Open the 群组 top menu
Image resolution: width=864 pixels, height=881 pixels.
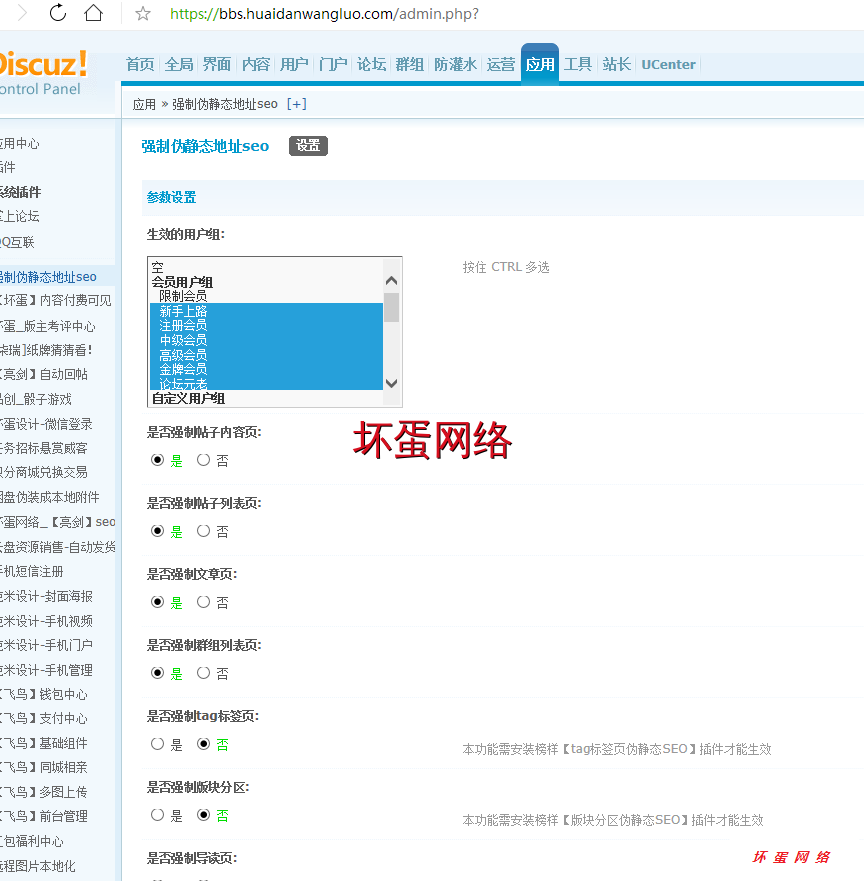[x=410, y=65]
